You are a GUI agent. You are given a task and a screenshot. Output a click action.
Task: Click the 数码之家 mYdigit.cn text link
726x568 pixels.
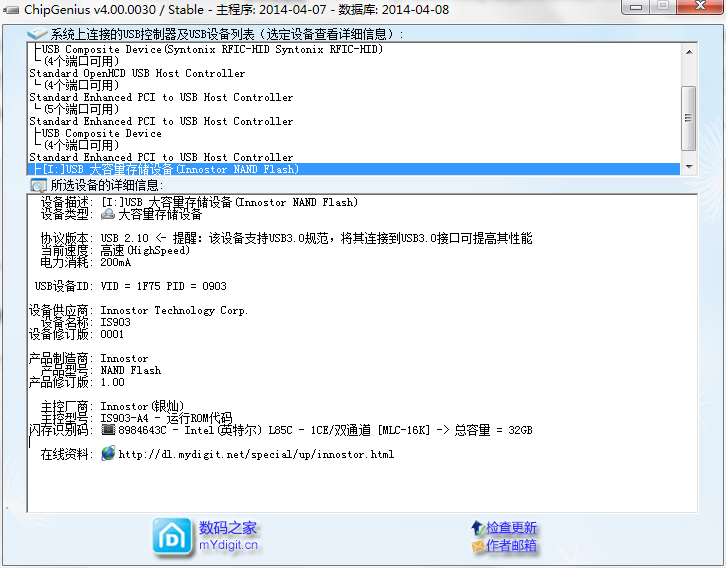point(228,536)
